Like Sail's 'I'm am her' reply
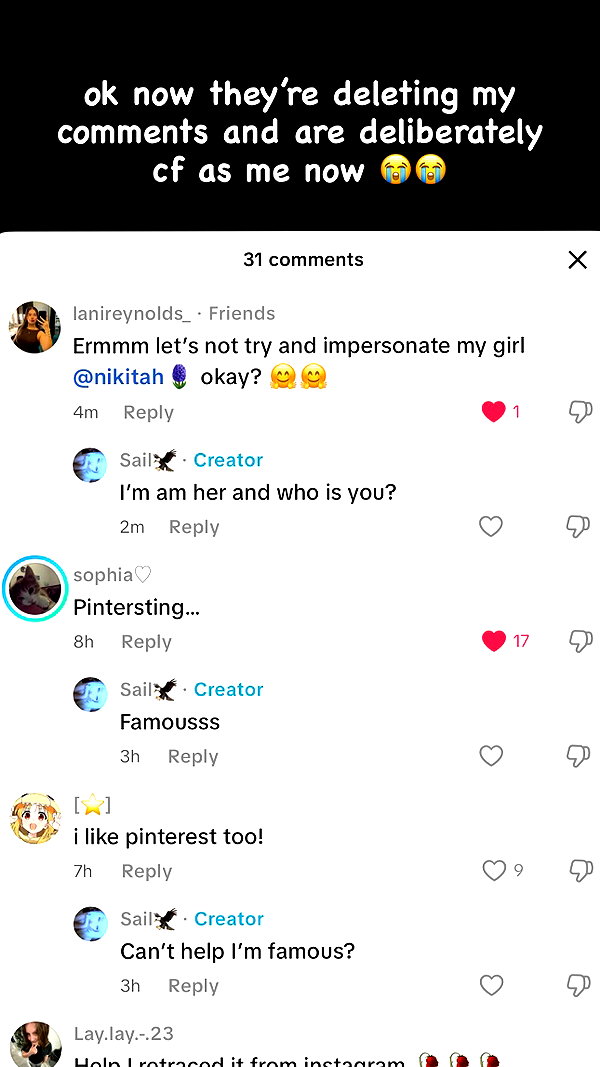The width and height of the screenshot is (600, 1067). click(491, 527)
